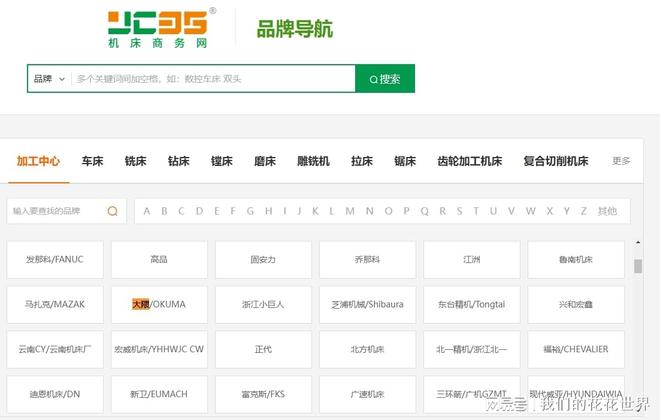Viewport: 660px width, 420px height.
Task: Filter brands by letter F
Action: [233, 211]
